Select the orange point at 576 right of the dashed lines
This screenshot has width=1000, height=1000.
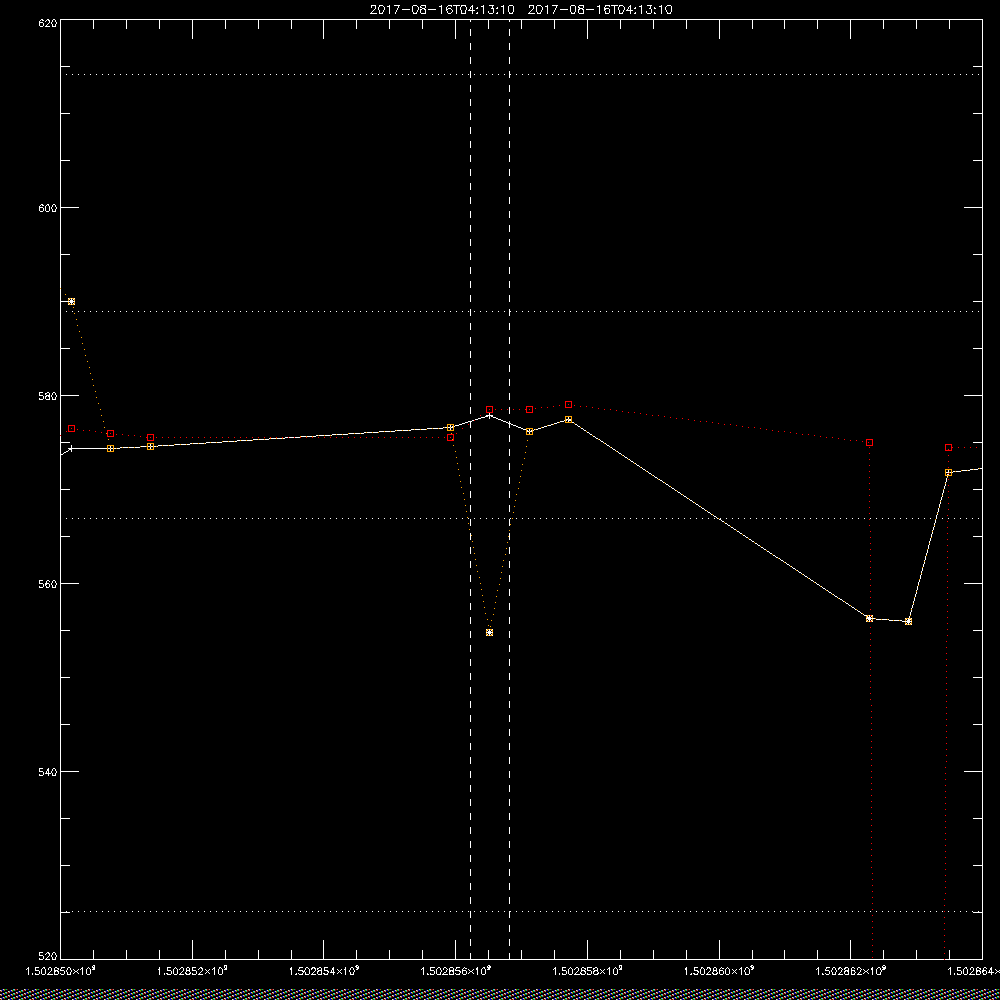tap(529, 432)
